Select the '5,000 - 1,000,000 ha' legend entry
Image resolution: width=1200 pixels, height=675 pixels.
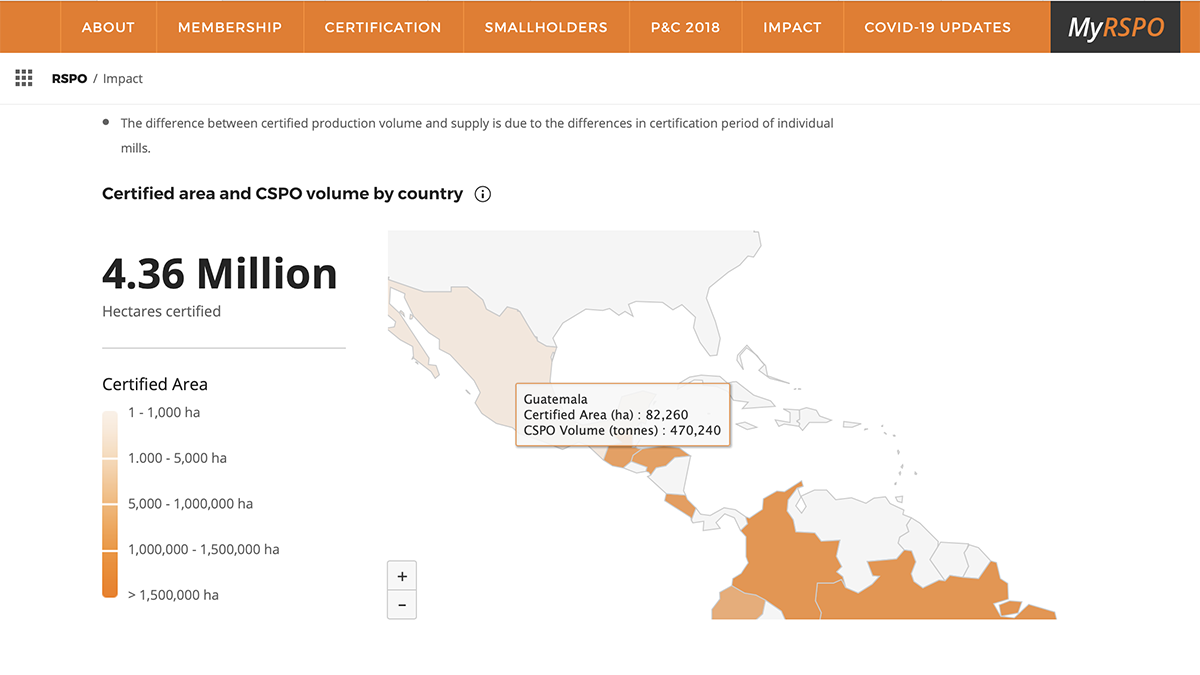tap(190, 503)
